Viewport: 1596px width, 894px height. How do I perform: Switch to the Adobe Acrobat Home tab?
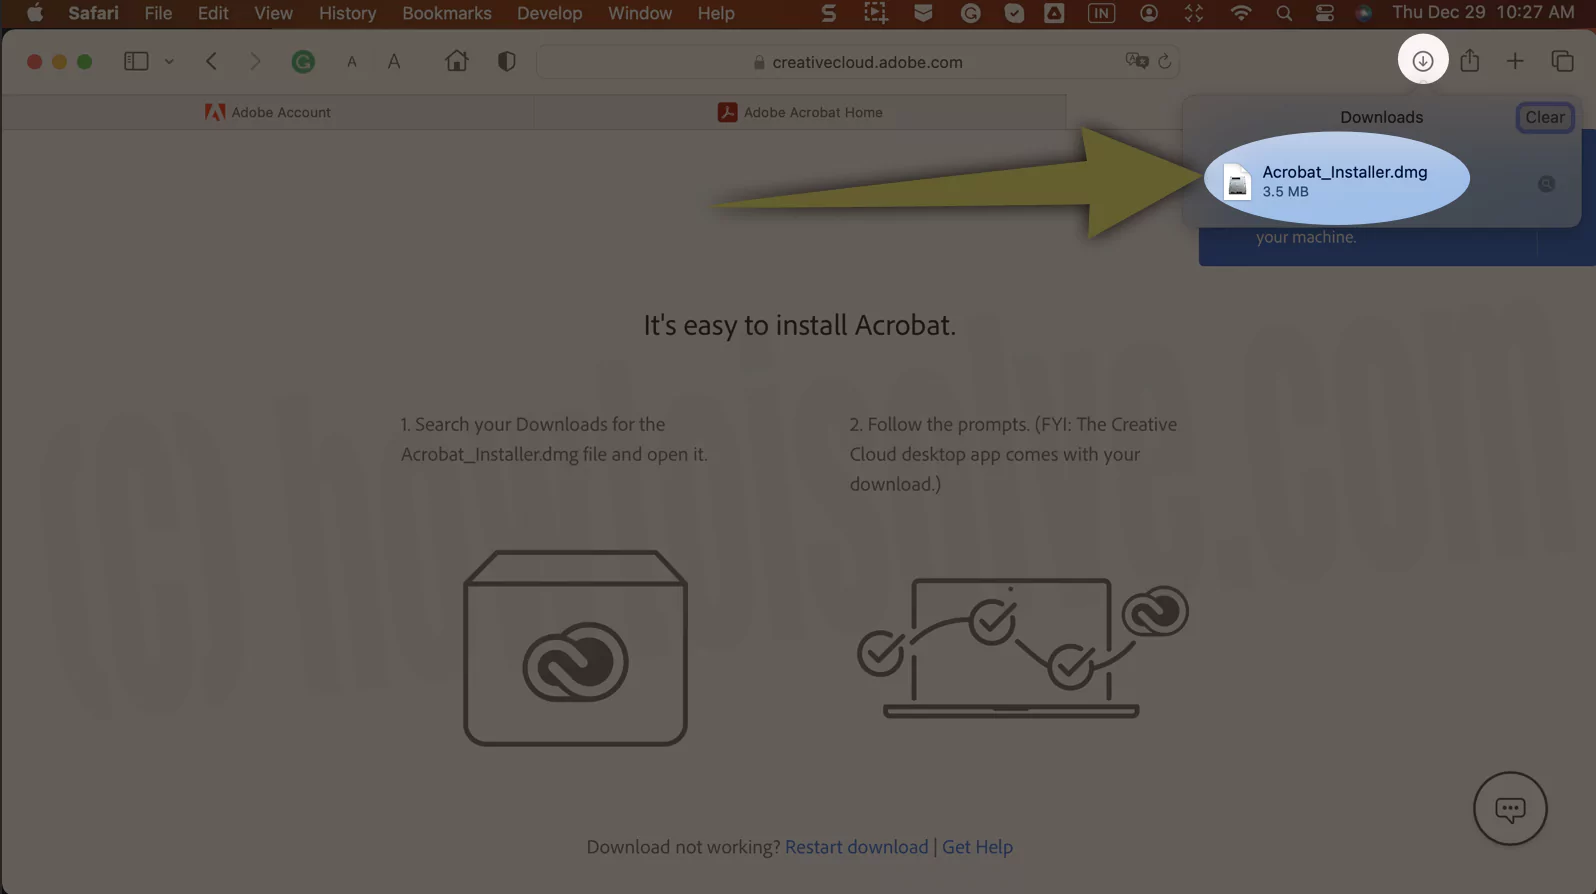click(800, 112)
